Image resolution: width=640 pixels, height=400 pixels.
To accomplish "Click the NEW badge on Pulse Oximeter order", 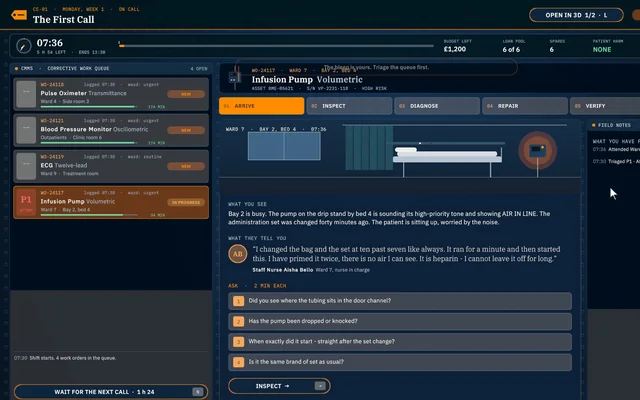I will point(186,94).
